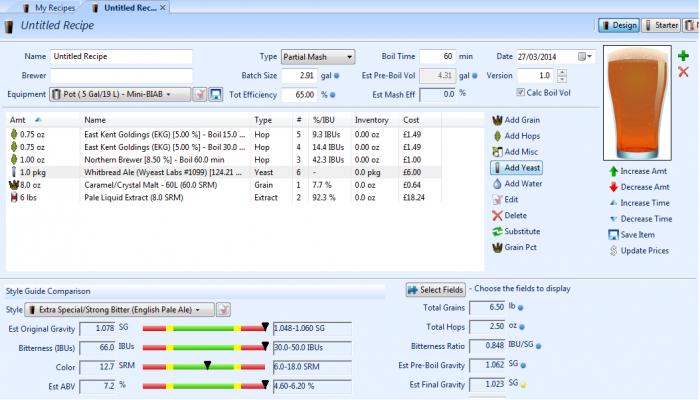Switch to the Starter view tab
The height and width of the screenshot is (400, 700).
(661, 25)
